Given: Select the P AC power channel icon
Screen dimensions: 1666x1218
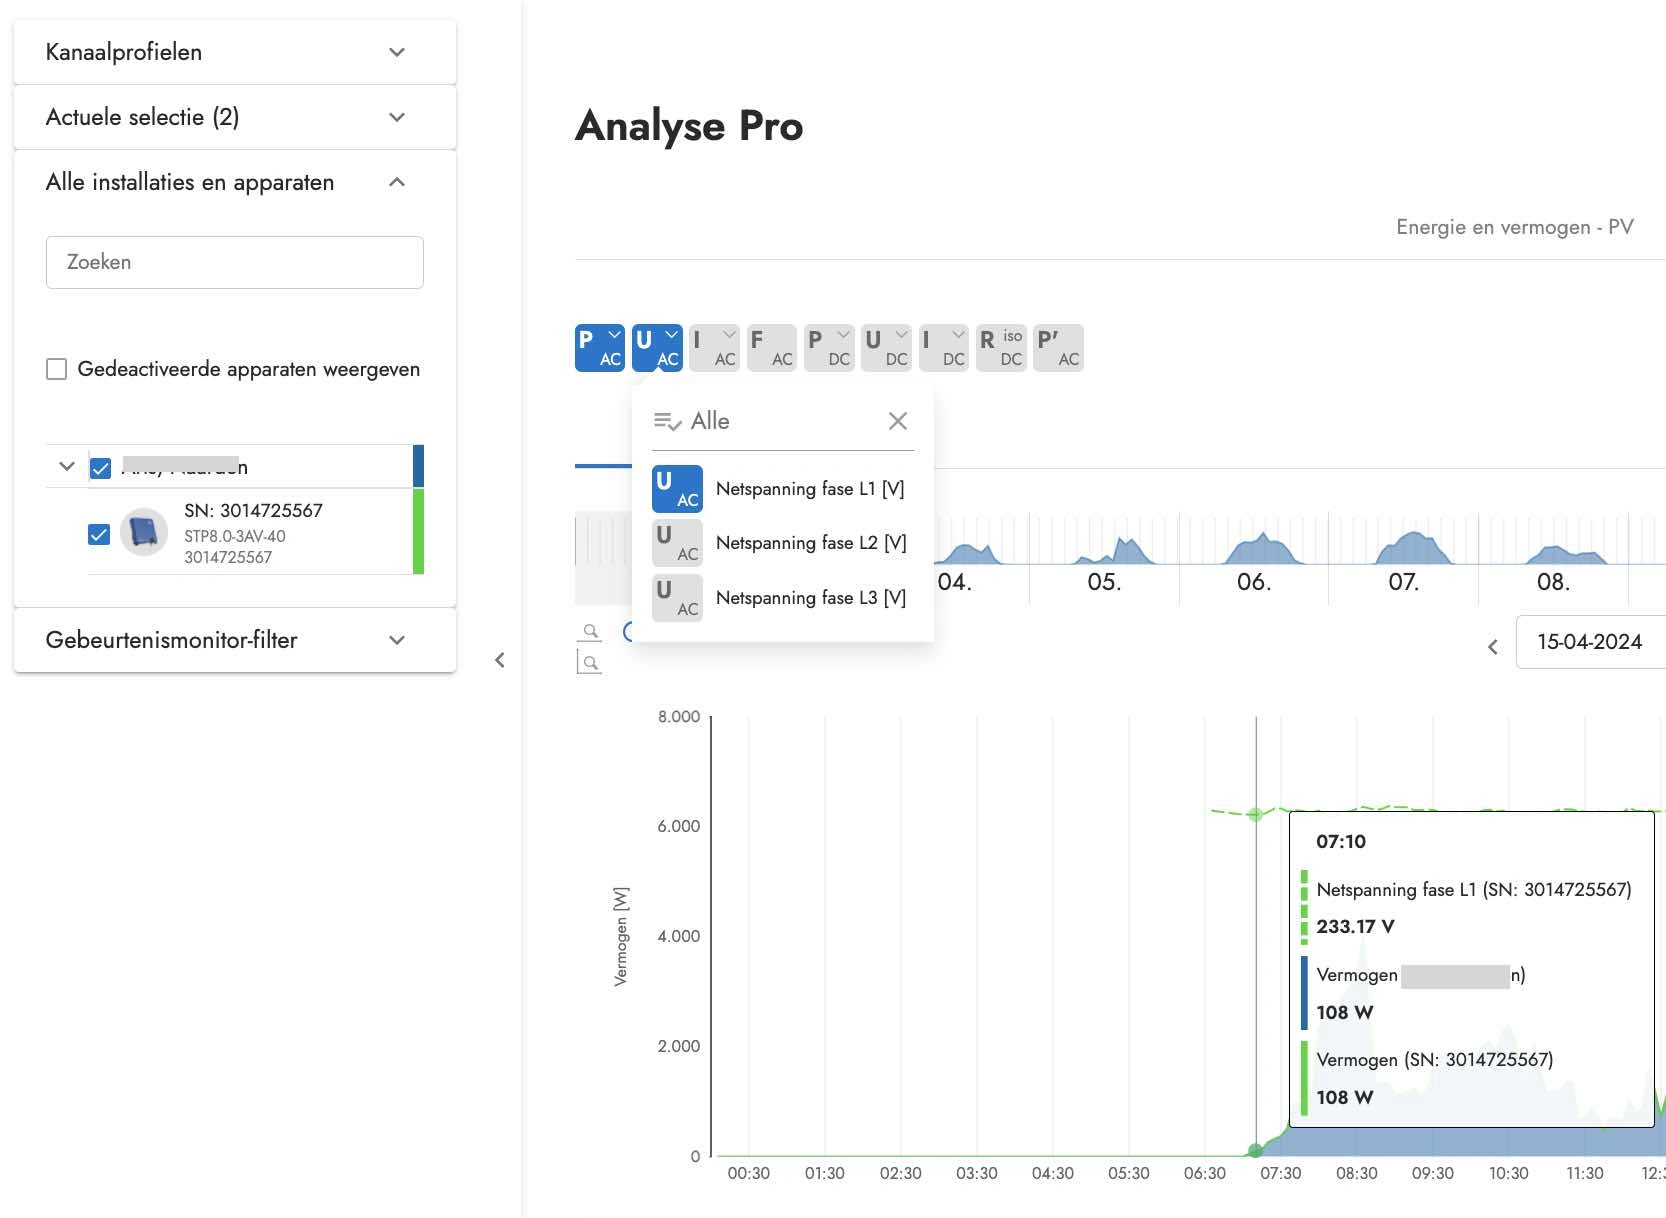Looking at the screenshot, I should pyautogui.click(x=599, y=348).
